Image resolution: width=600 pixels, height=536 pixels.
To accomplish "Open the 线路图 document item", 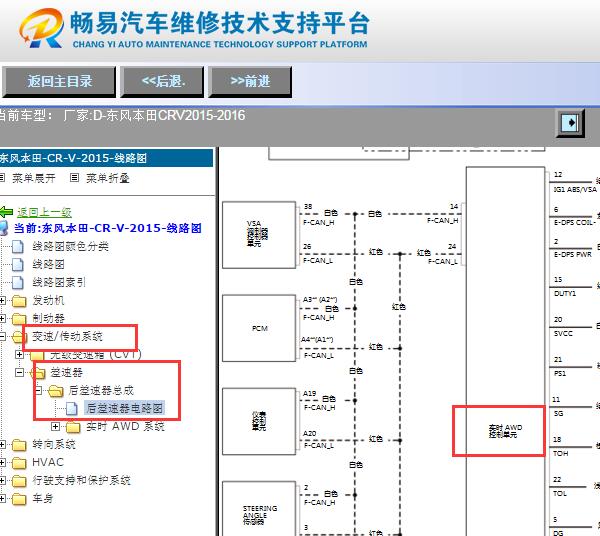I will 48,264.
